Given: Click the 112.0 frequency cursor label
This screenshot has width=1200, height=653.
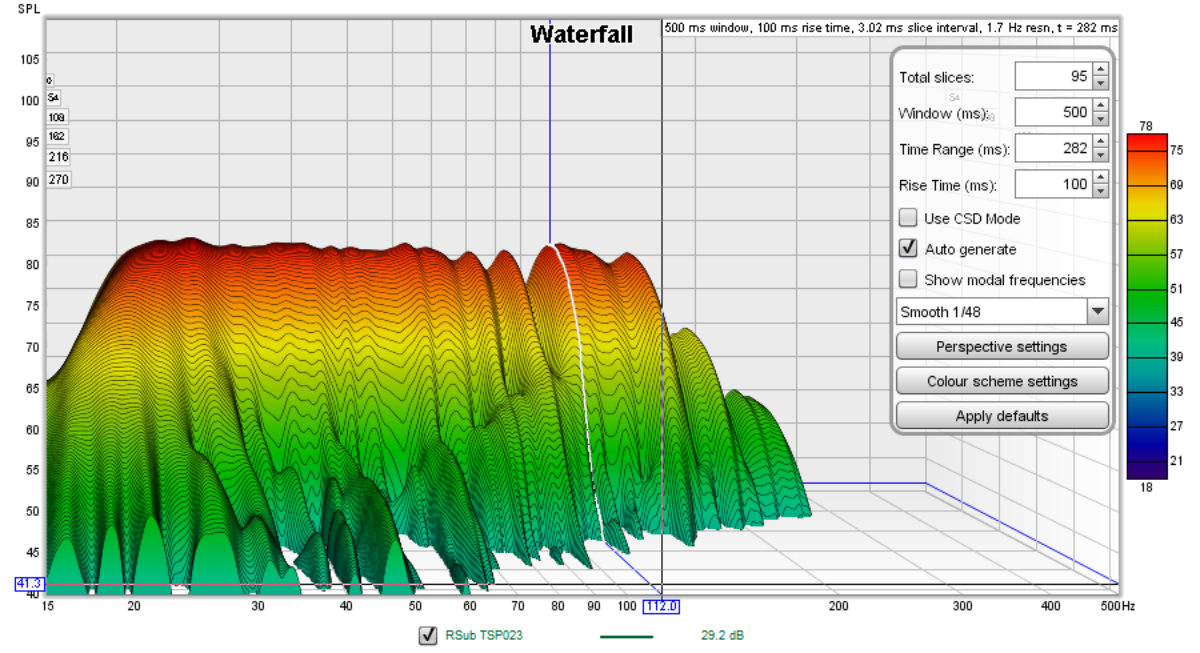Looking at the screenshot, I should coord(662,606).
